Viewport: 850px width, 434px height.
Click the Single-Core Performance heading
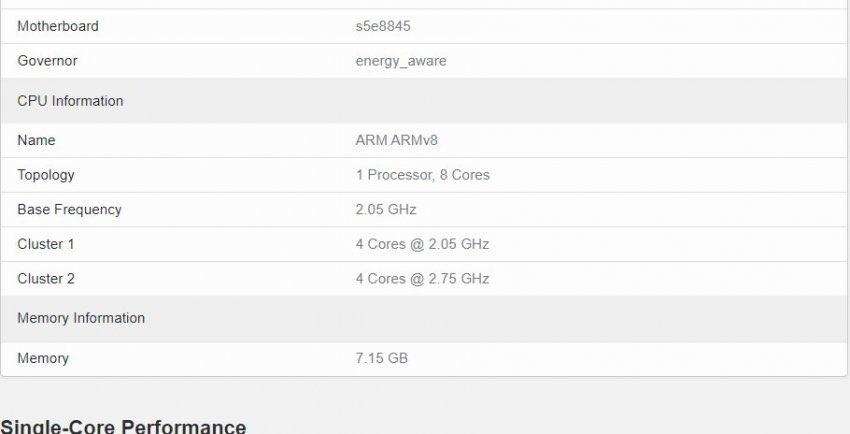[123, 426]
